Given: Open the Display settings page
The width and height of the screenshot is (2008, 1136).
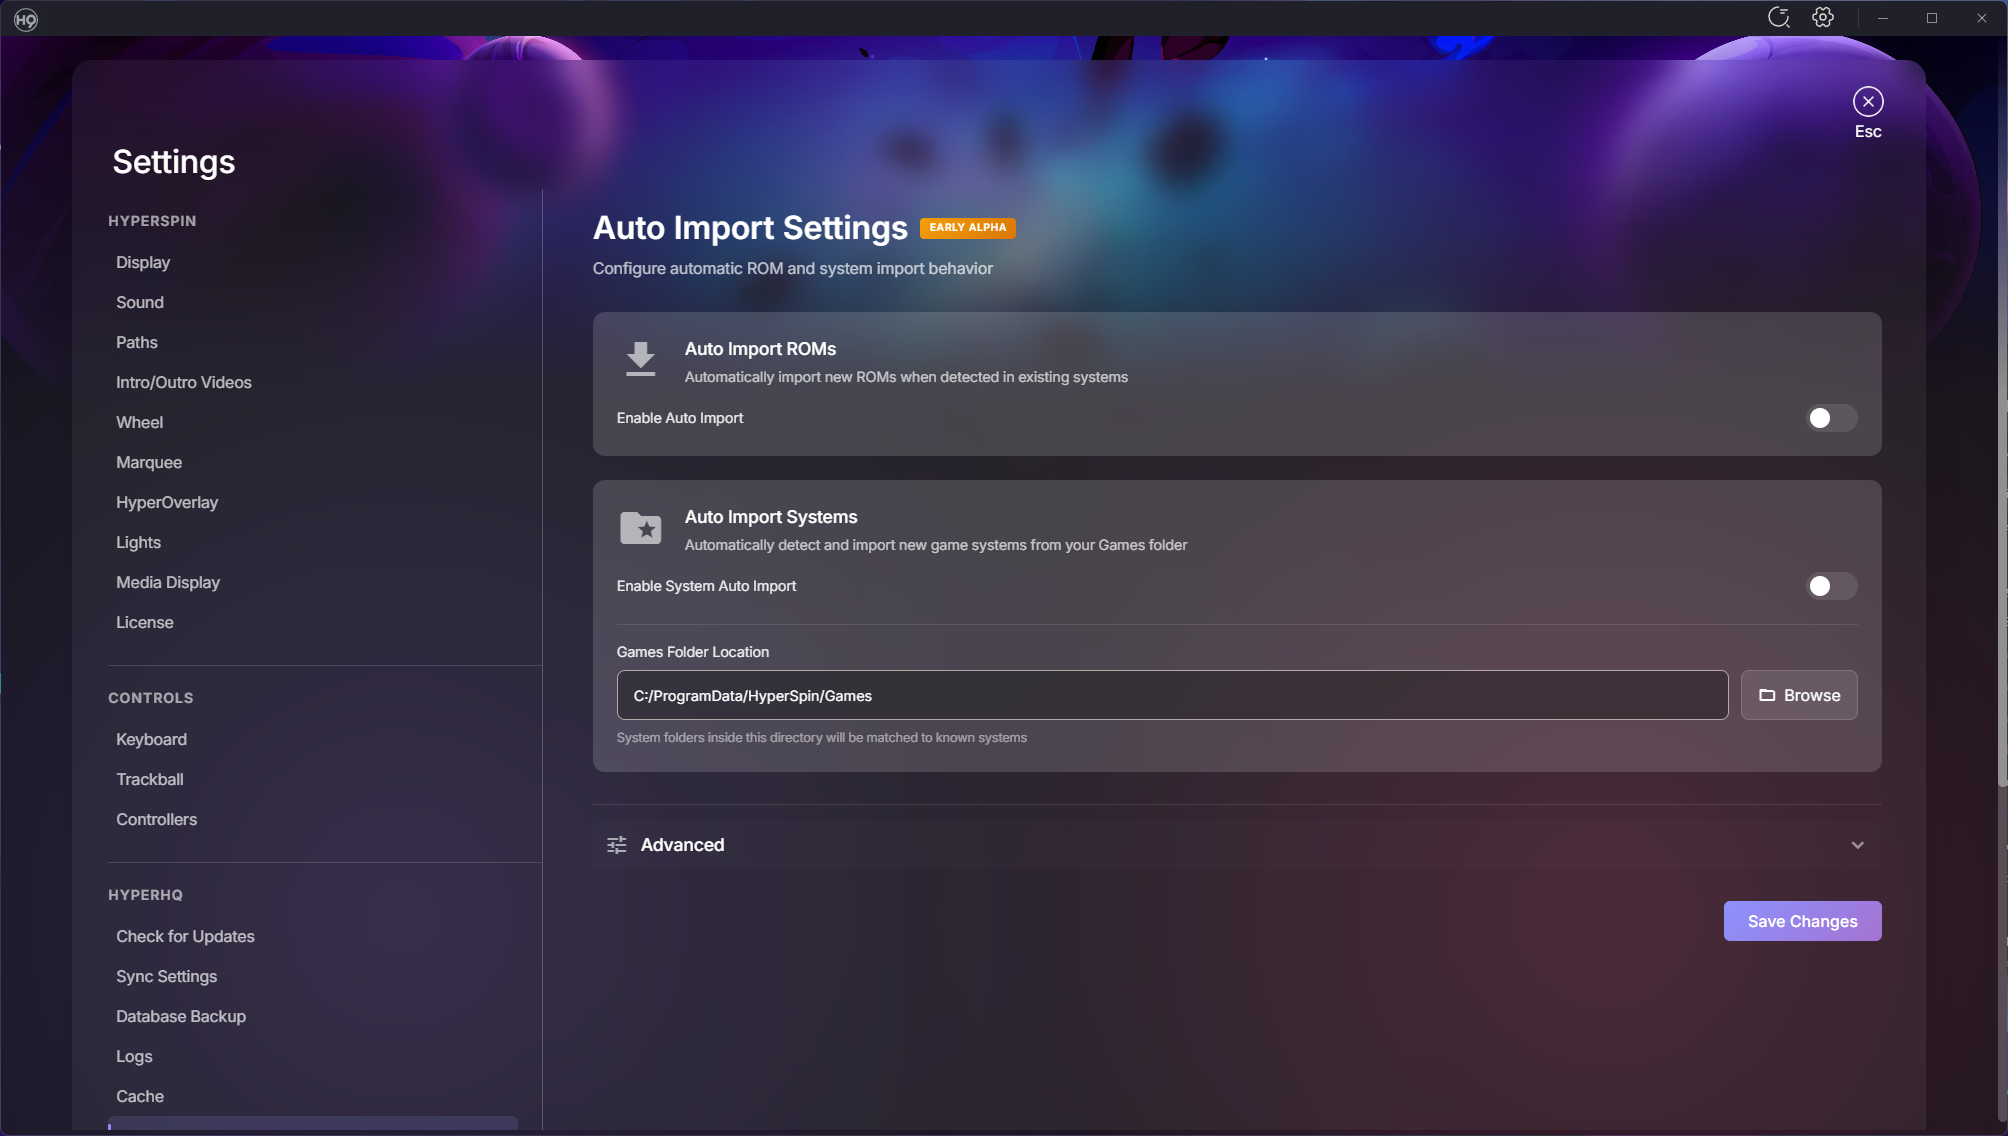Looking at the screenshot, I should point(143,262).
